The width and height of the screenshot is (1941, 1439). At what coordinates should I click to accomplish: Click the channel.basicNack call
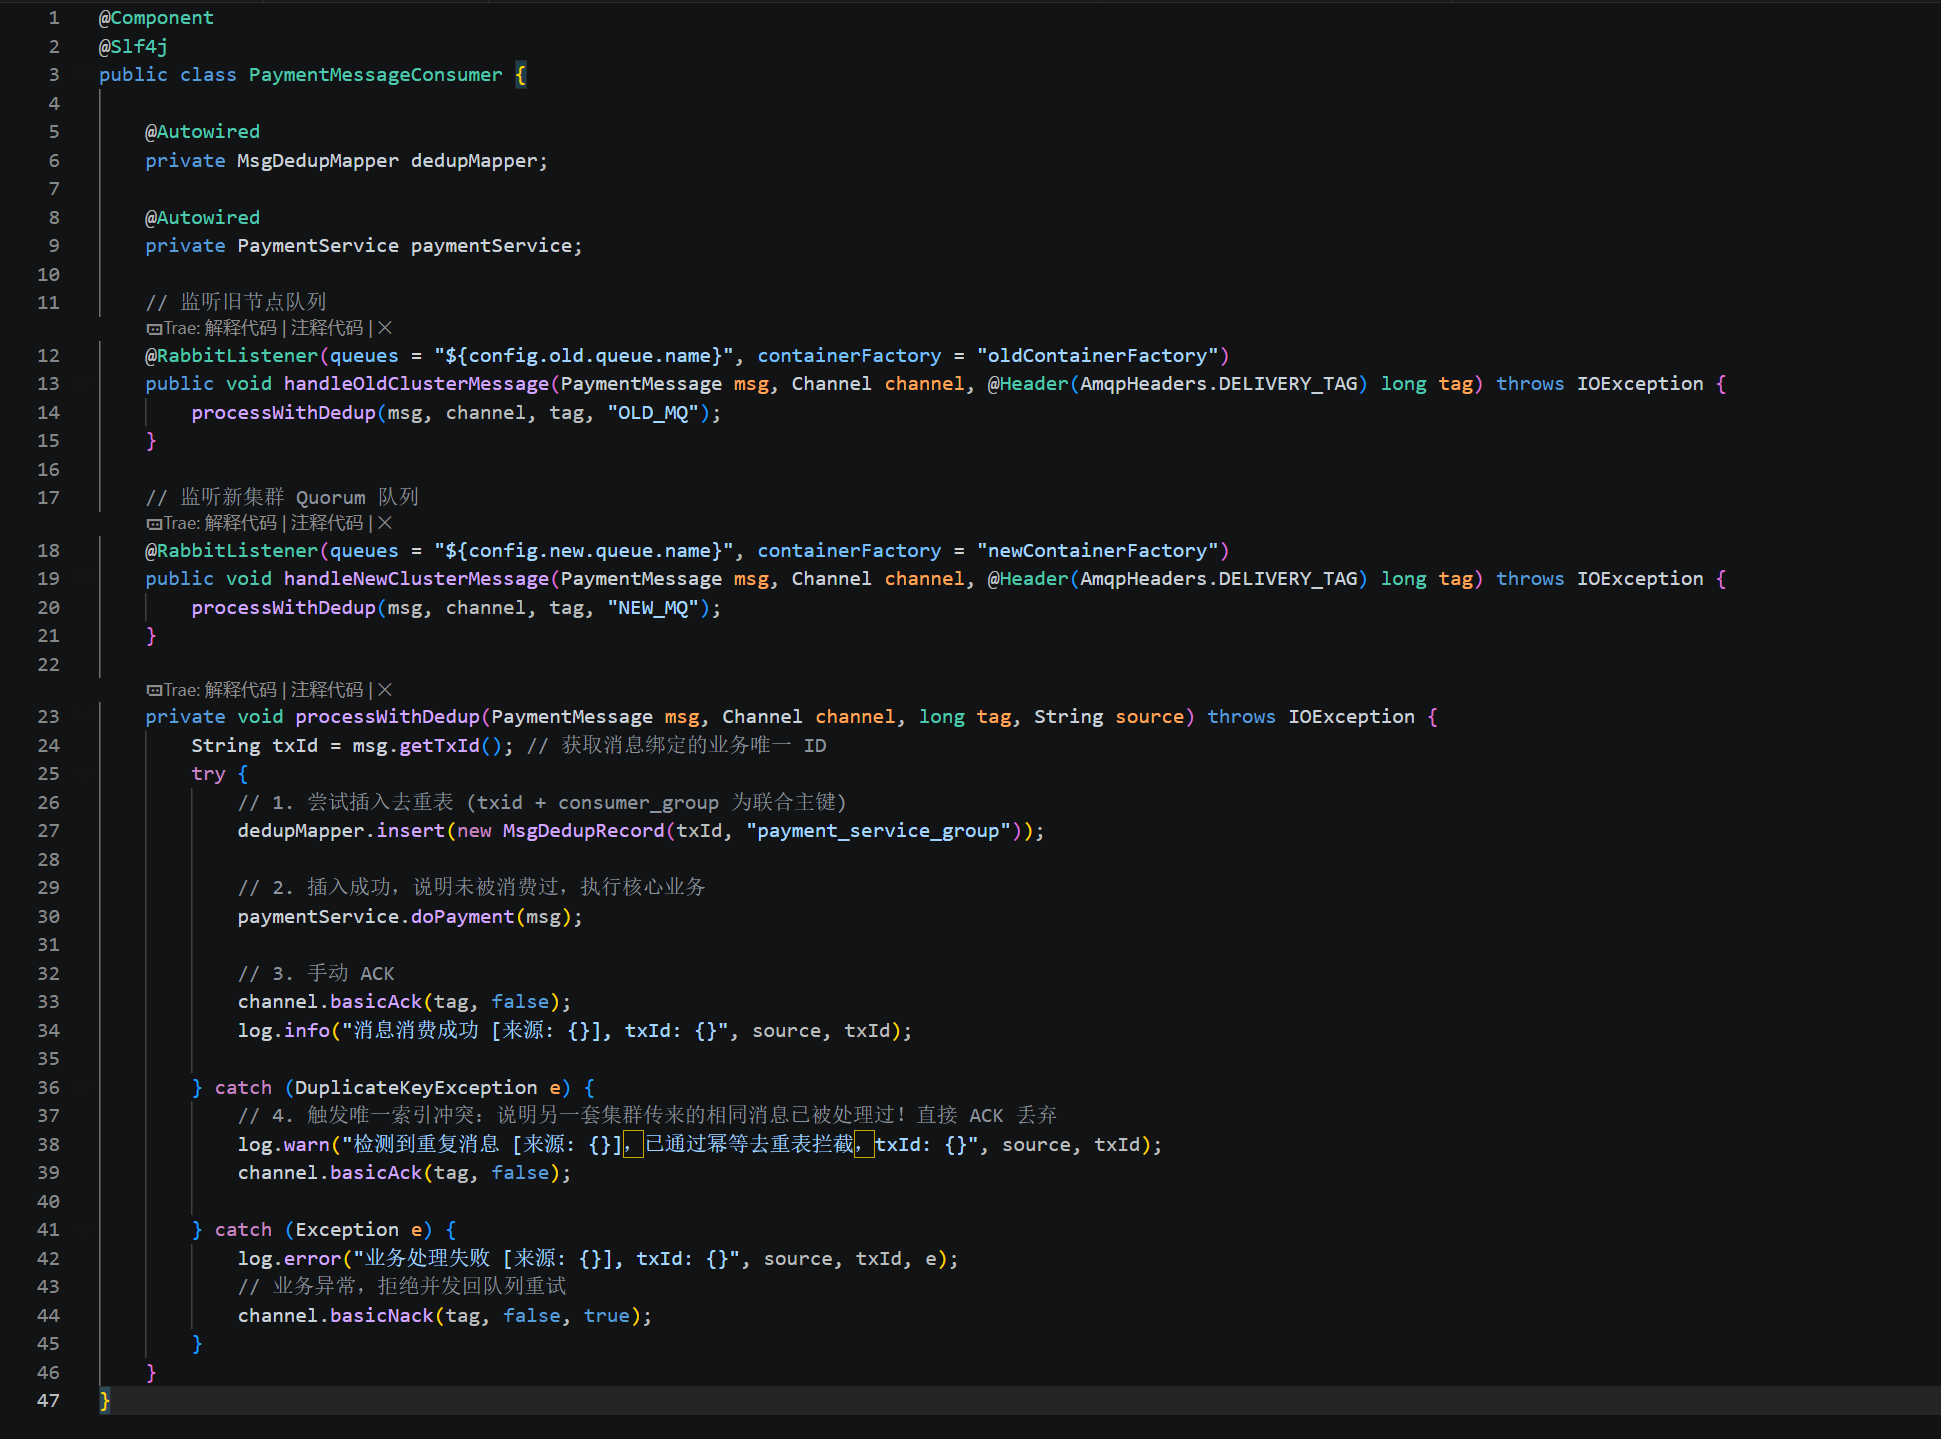[445, 1316]
